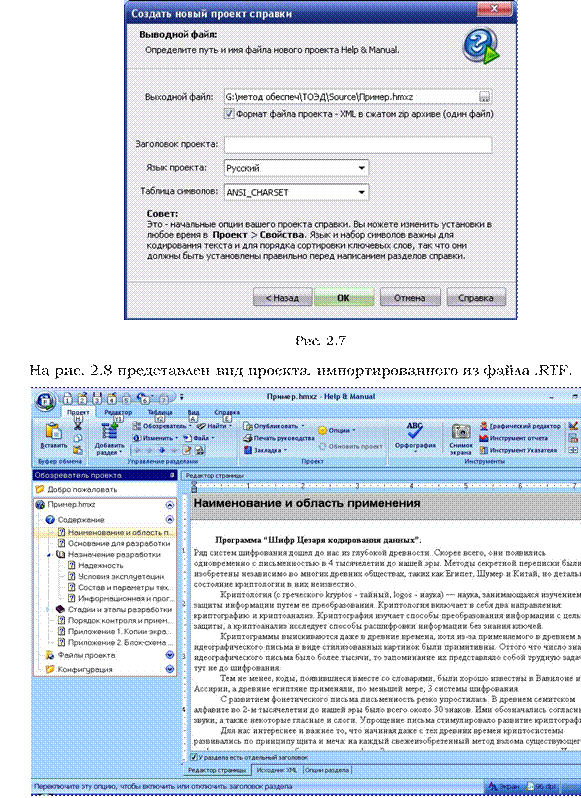The height and width of the screenshot is (798, 581).
Task: Open the Орфография spell check tool
Action: [415, 431]
